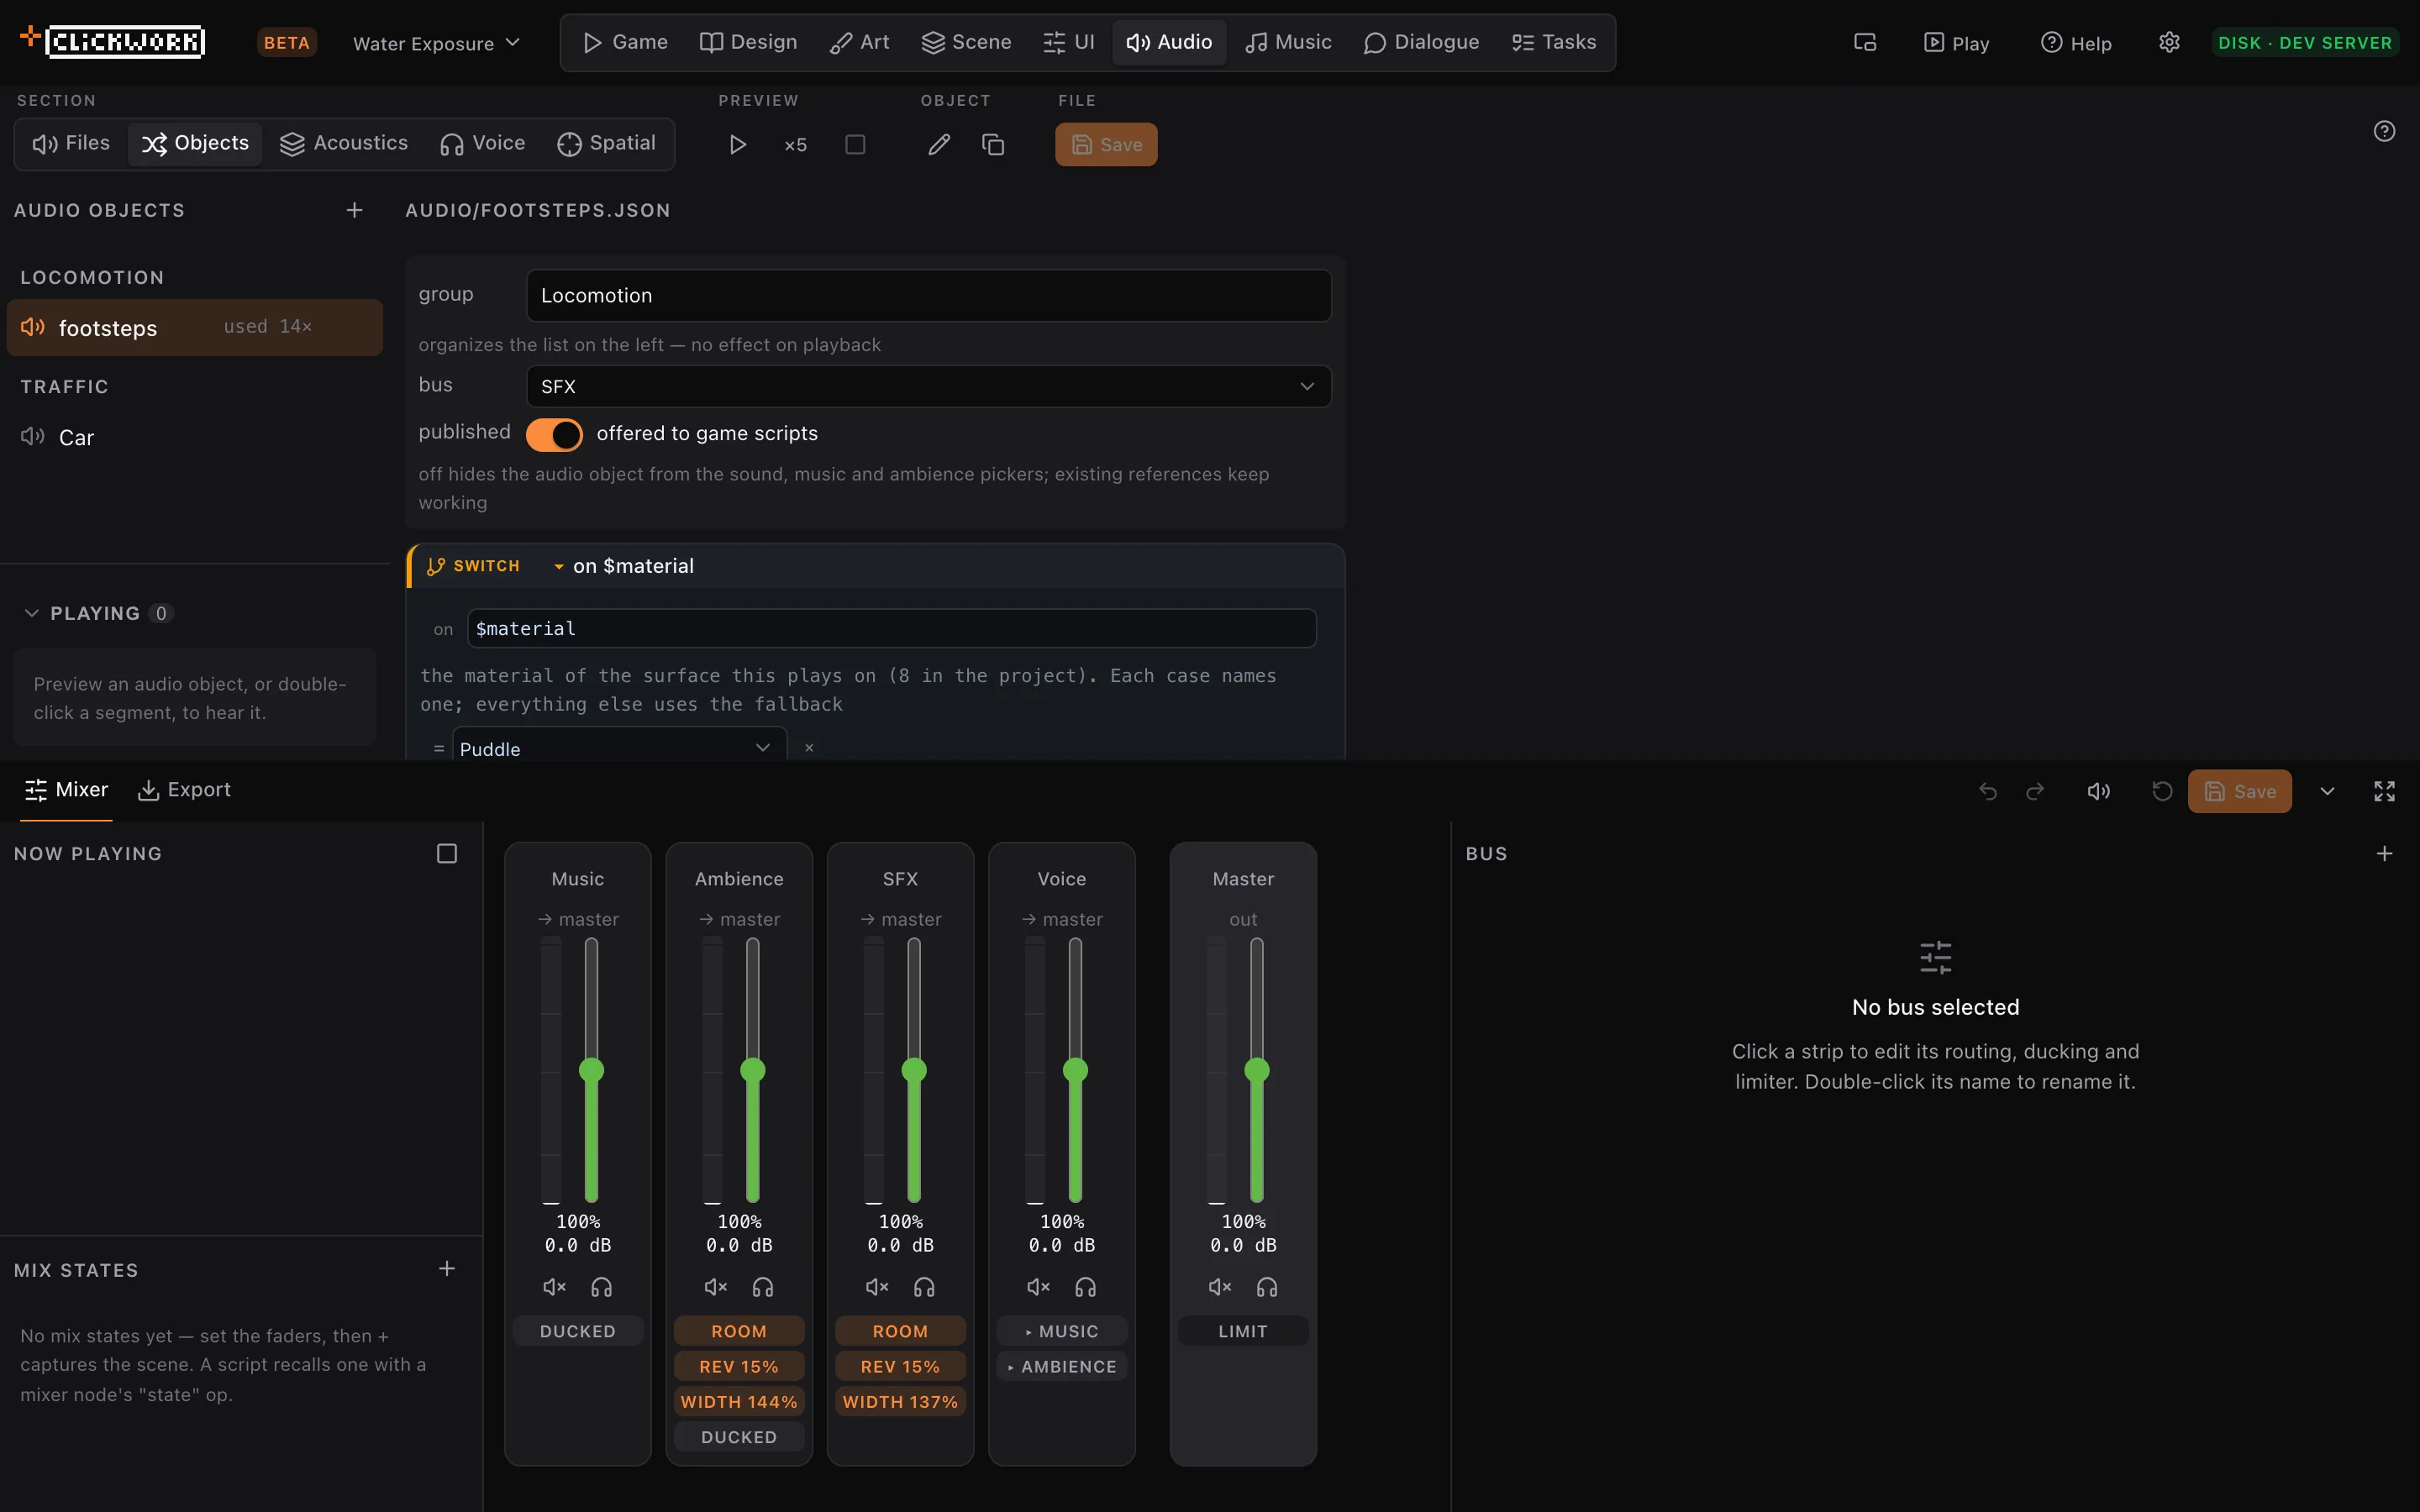Undo the last mixer change
Viewport: 2420px width, 1512px height.
pos(1988,791)
